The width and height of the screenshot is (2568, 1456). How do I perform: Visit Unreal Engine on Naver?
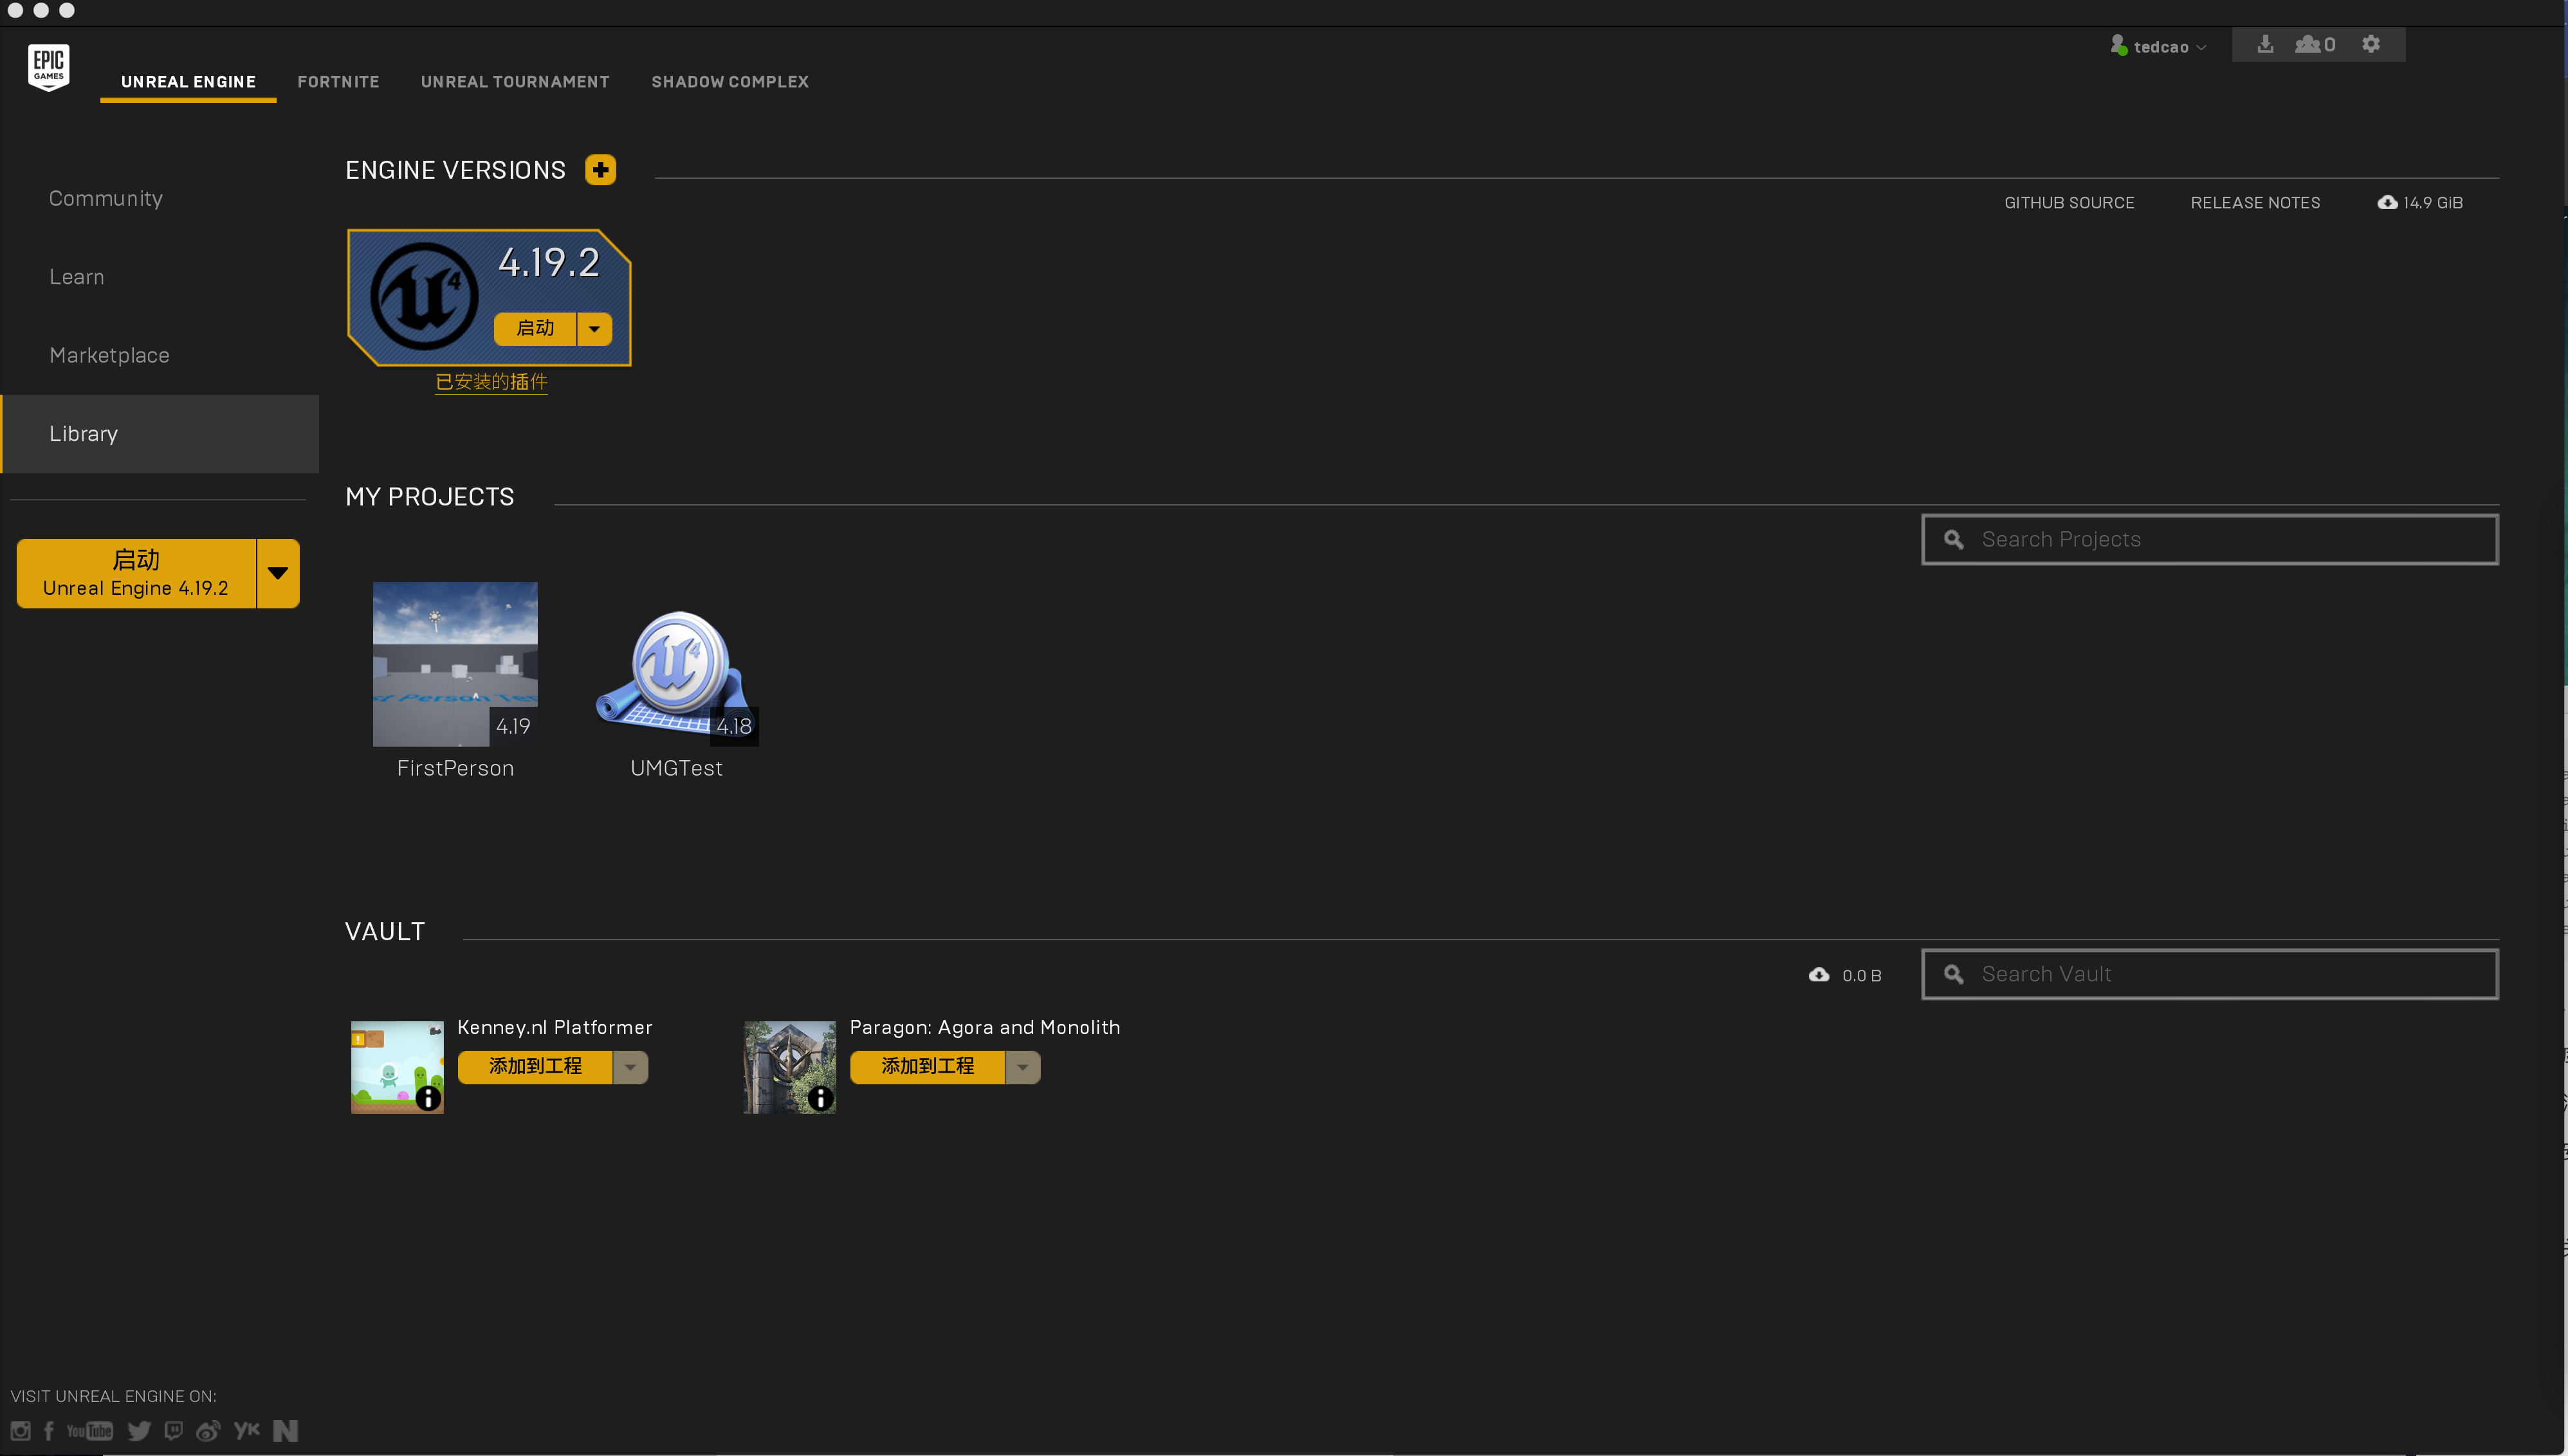(x=286, y=1431)
